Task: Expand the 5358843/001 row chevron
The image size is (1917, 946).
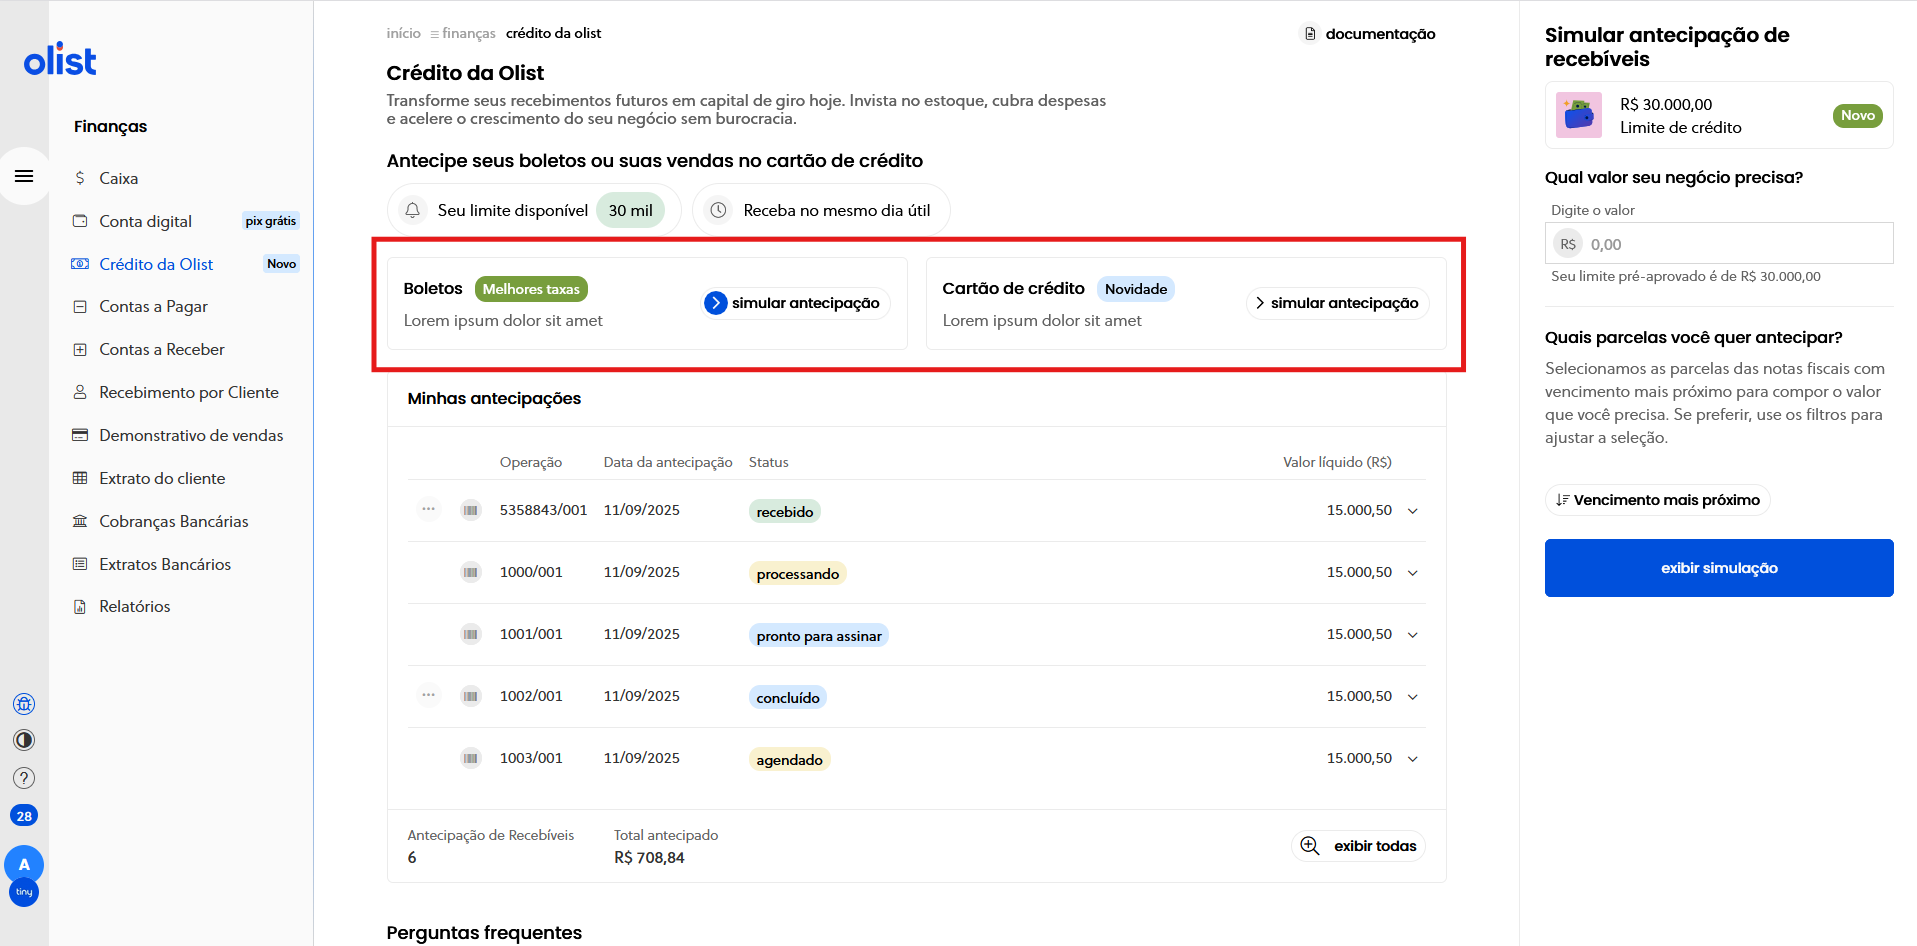Action: click(1413, 511)
